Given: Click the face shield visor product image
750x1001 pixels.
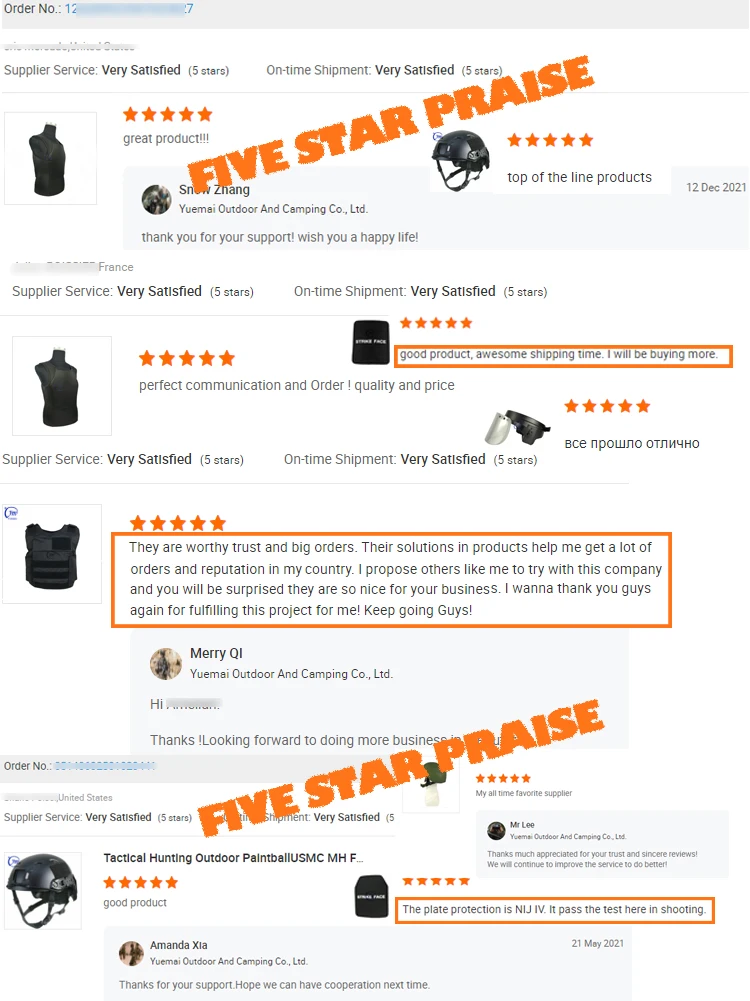Looking at the screenshot, I should pos(517,428).
